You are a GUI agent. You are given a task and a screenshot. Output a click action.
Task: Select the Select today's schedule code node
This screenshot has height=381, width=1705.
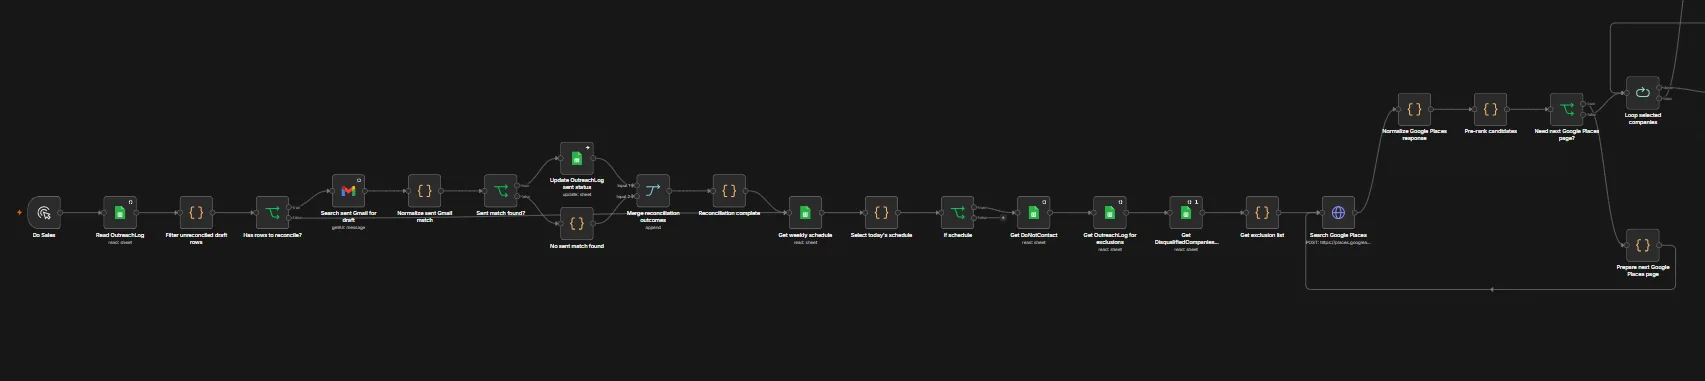click(881, 212)
